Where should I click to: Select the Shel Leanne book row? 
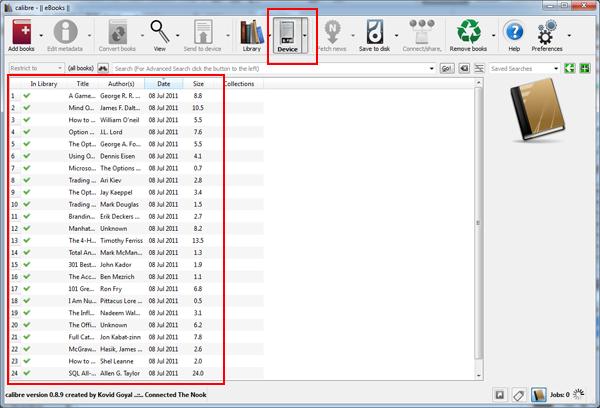coord(137,361)
